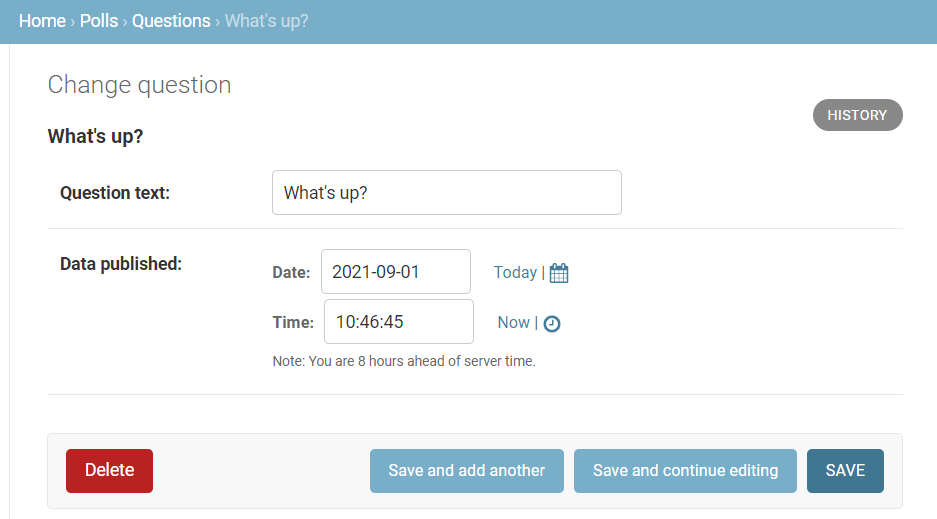937x519 pixels.
Task: Click the "Time:" label
Action: click(x=293, y=322)
